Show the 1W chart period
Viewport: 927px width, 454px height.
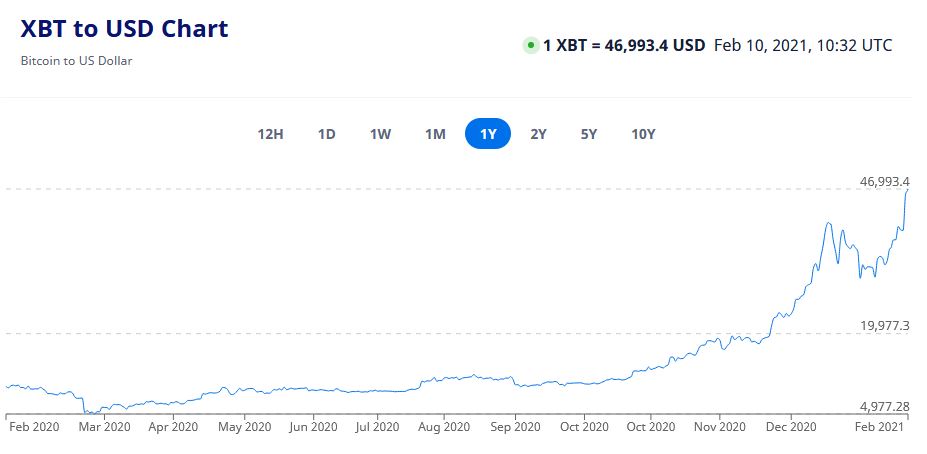click(380, 134)
